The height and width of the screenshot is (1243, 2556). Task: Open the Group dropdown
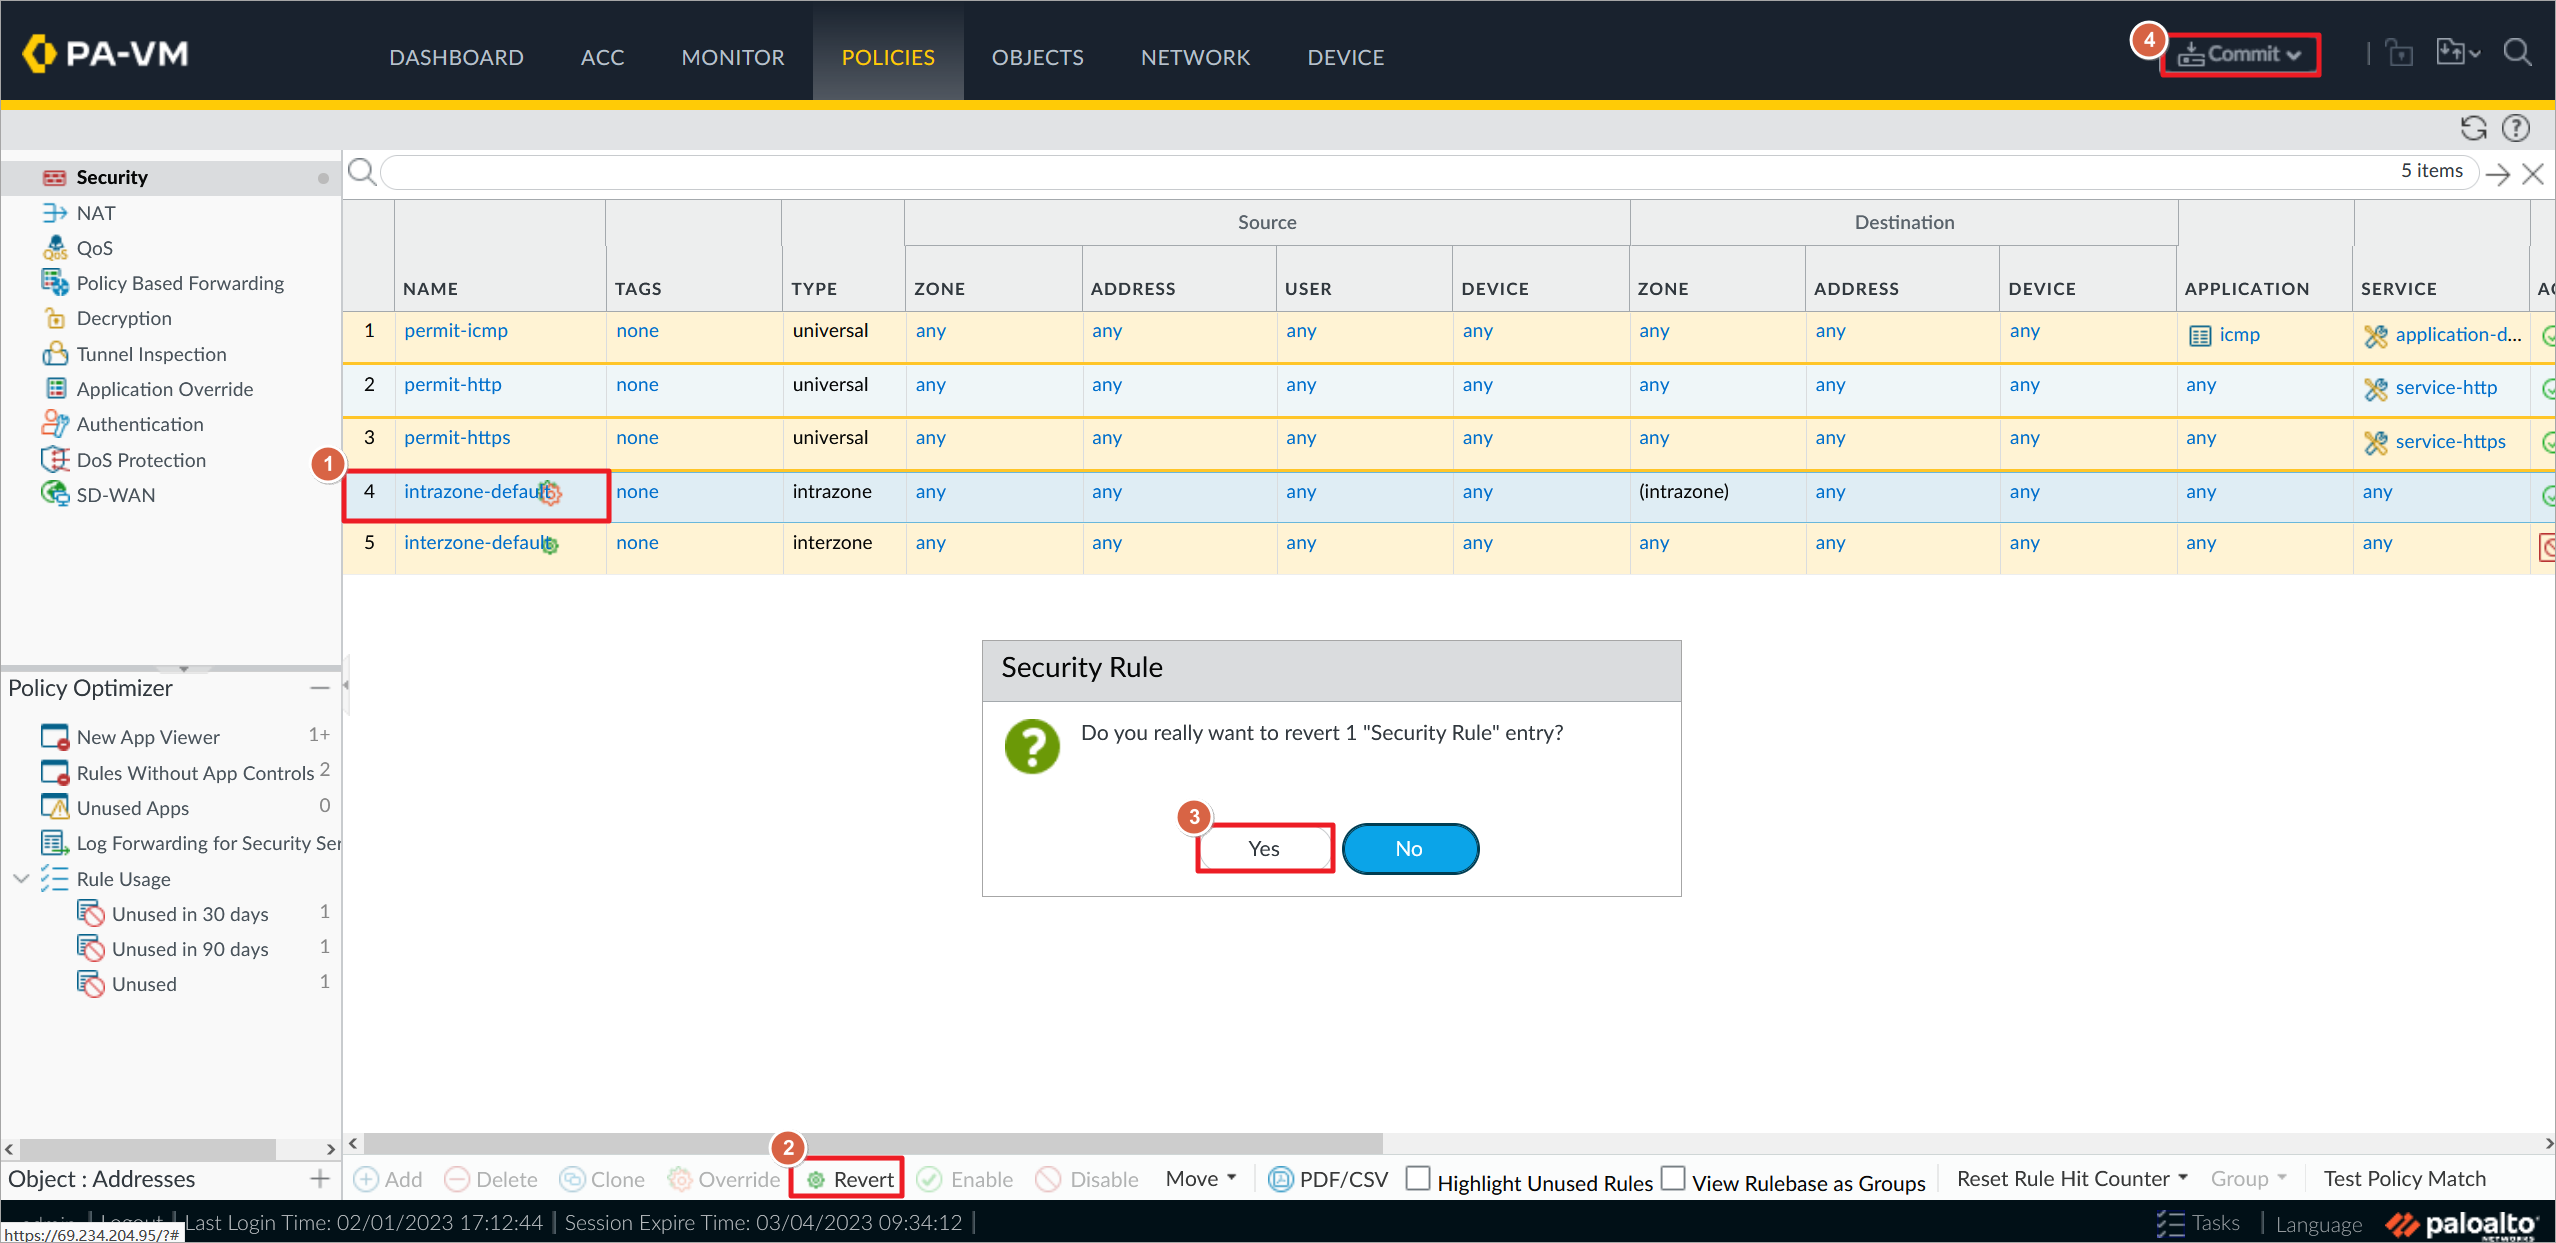pos(2248,1179)
